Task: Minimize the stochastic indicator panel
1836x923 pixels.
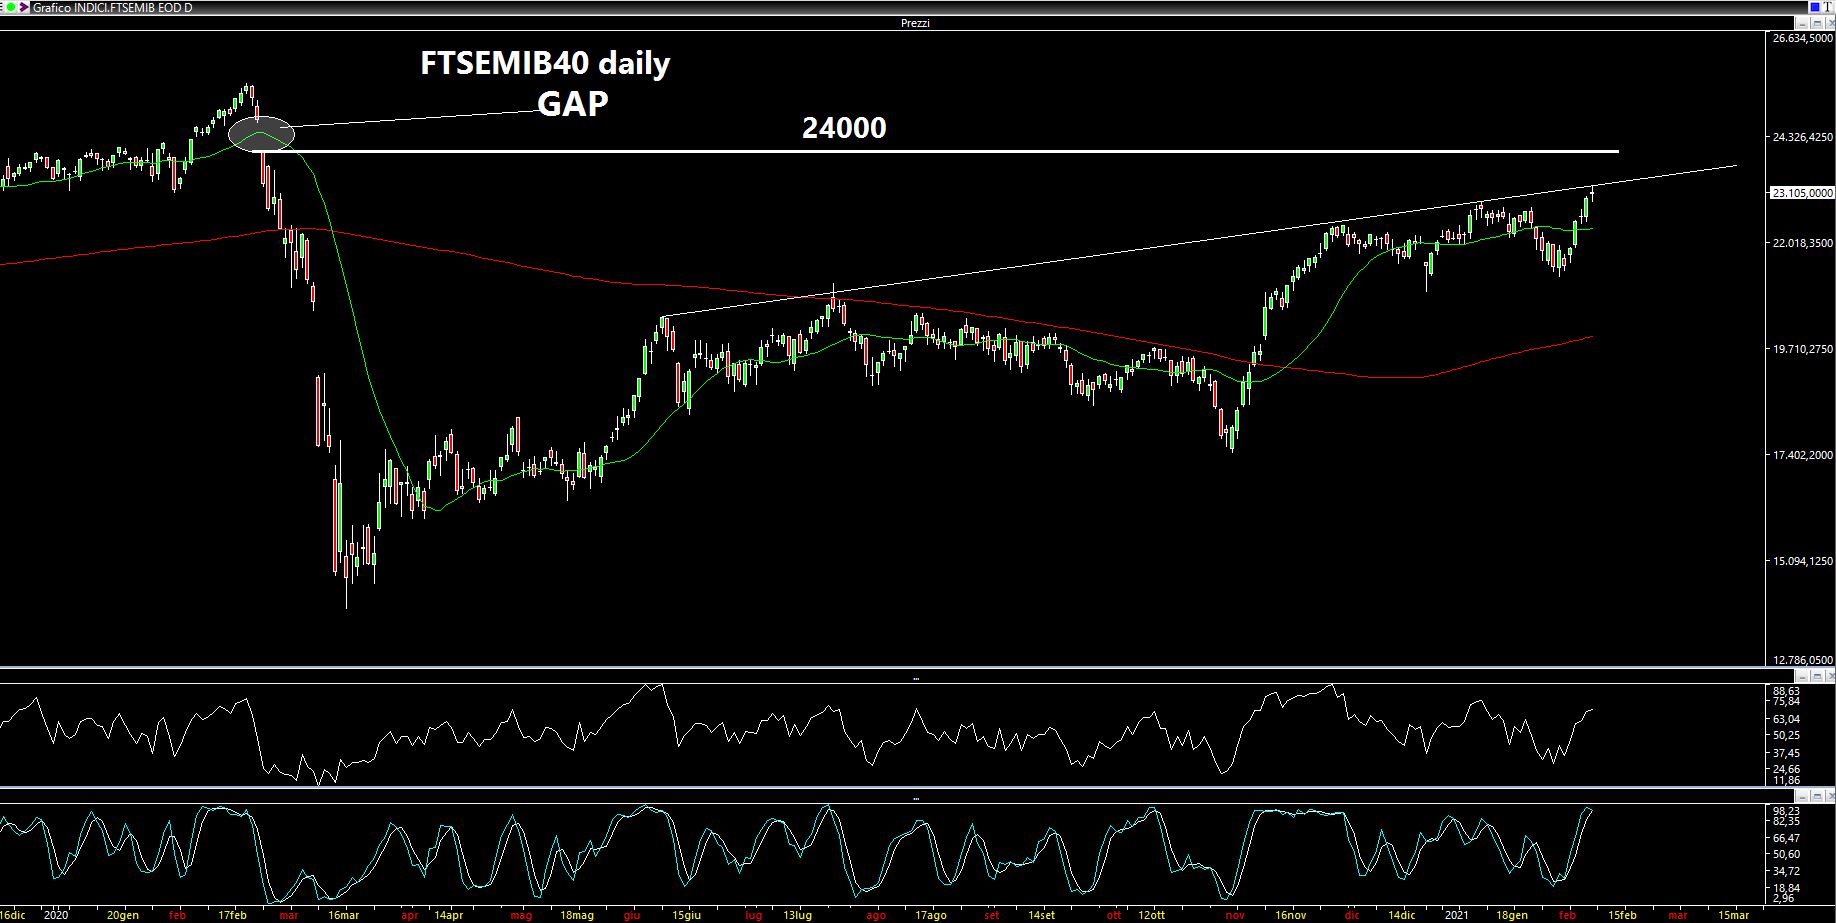Action: (1801, 798)
